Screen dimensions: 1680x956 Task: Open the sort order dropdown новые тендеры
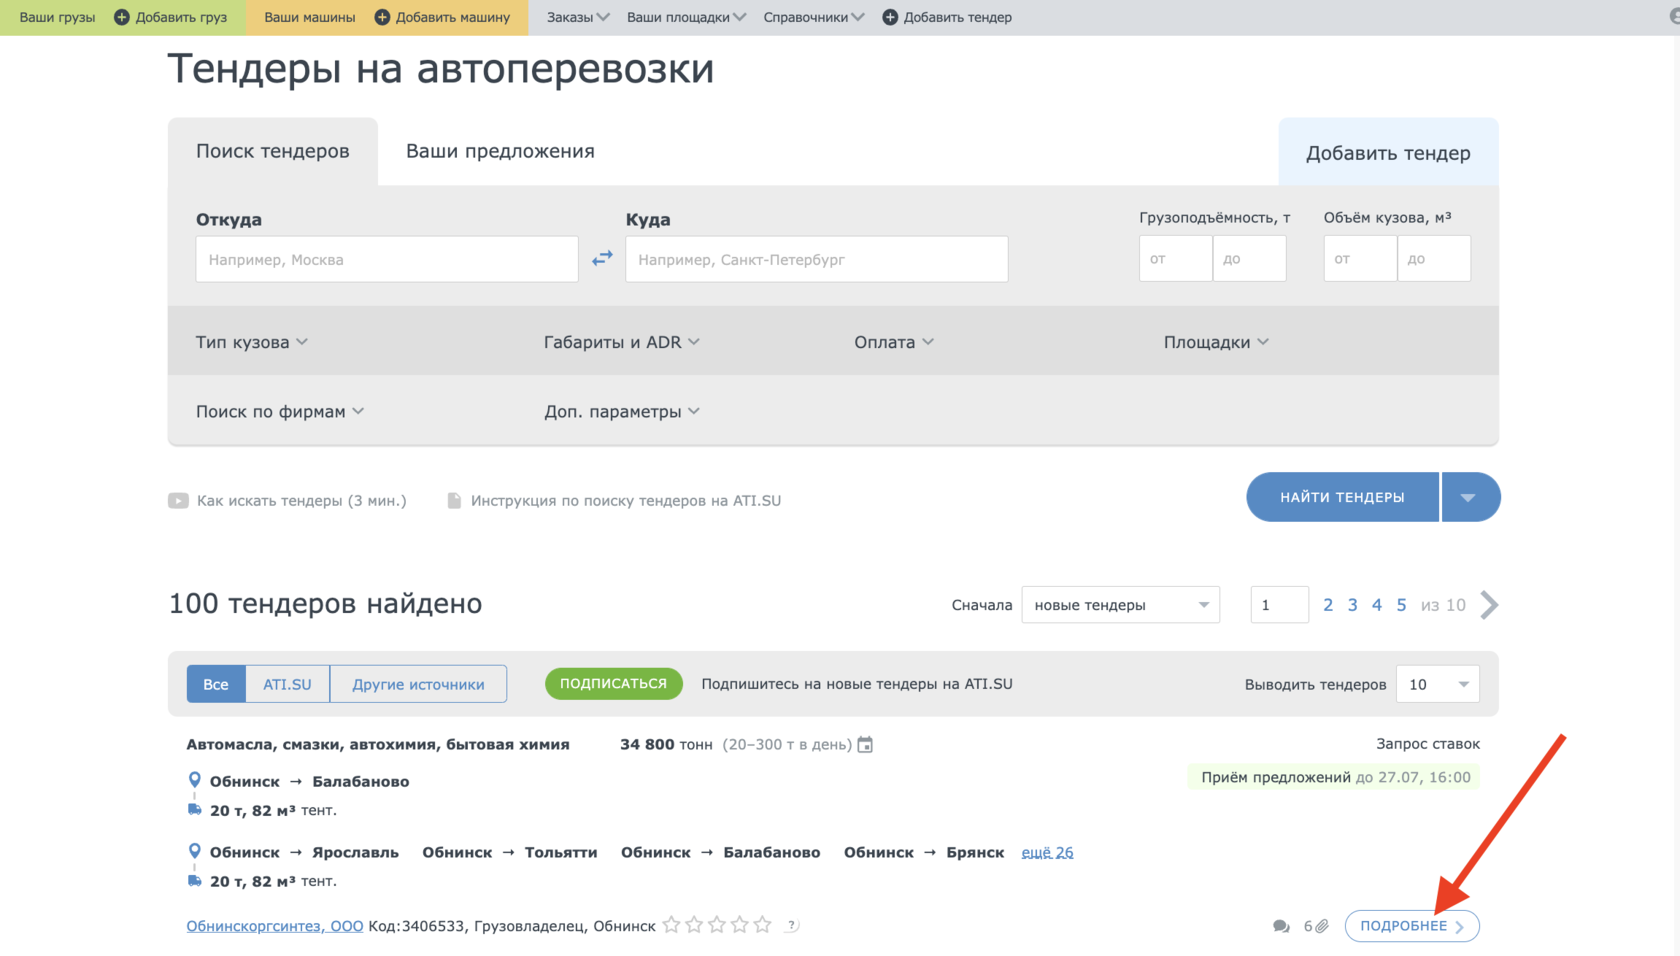1120,605
